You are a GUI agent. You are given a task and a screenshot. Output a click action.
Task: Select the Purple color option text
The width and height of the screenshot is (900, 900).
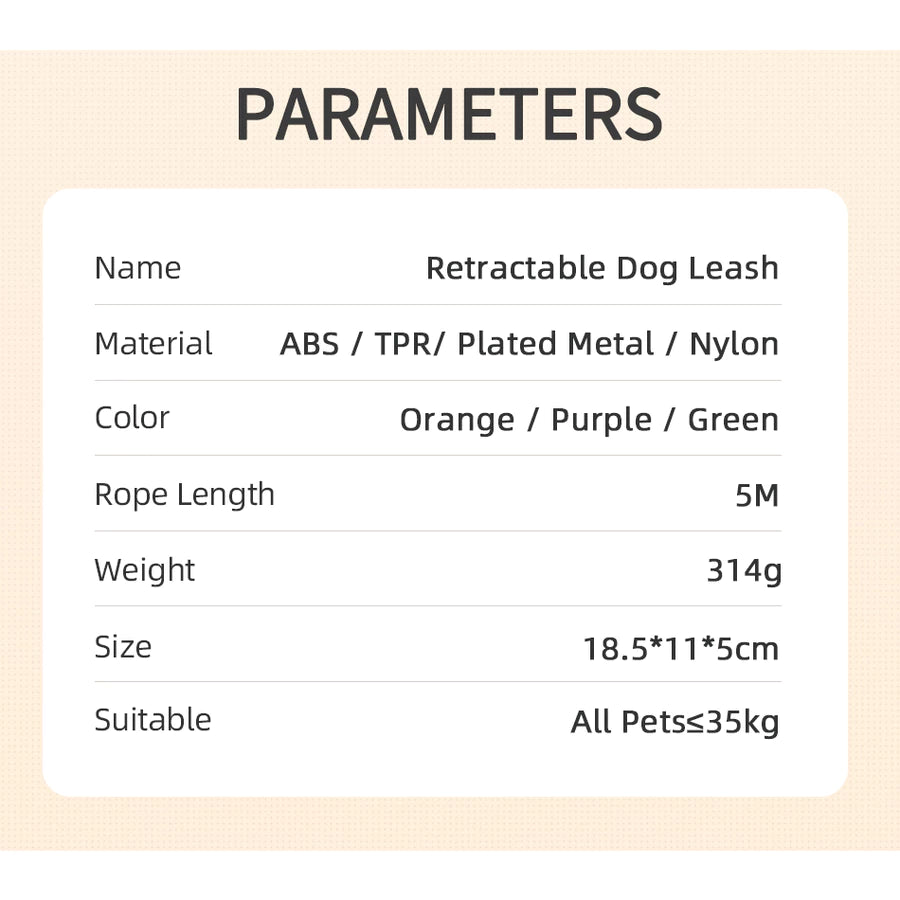point(600,420)
